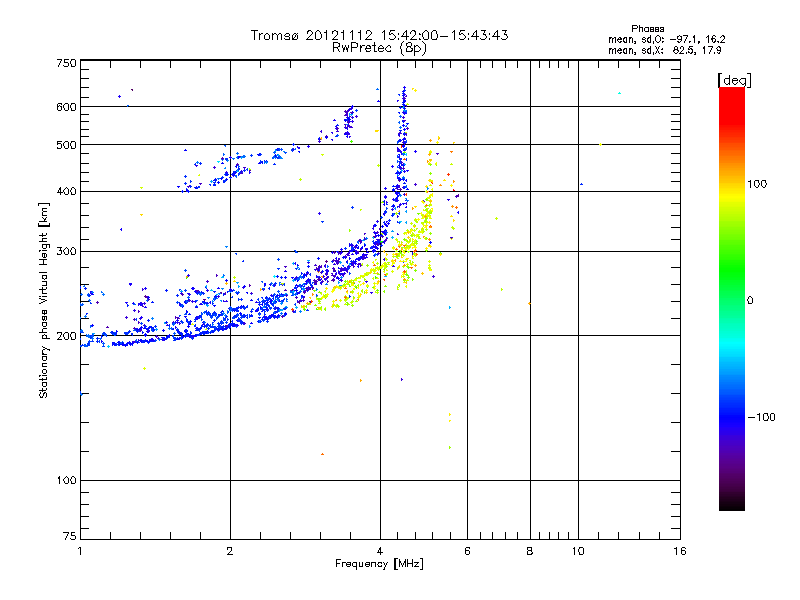The image size is (800, 600).
Task: Click the y-axis tick label '500'
Action: click(x=66, y=145)
